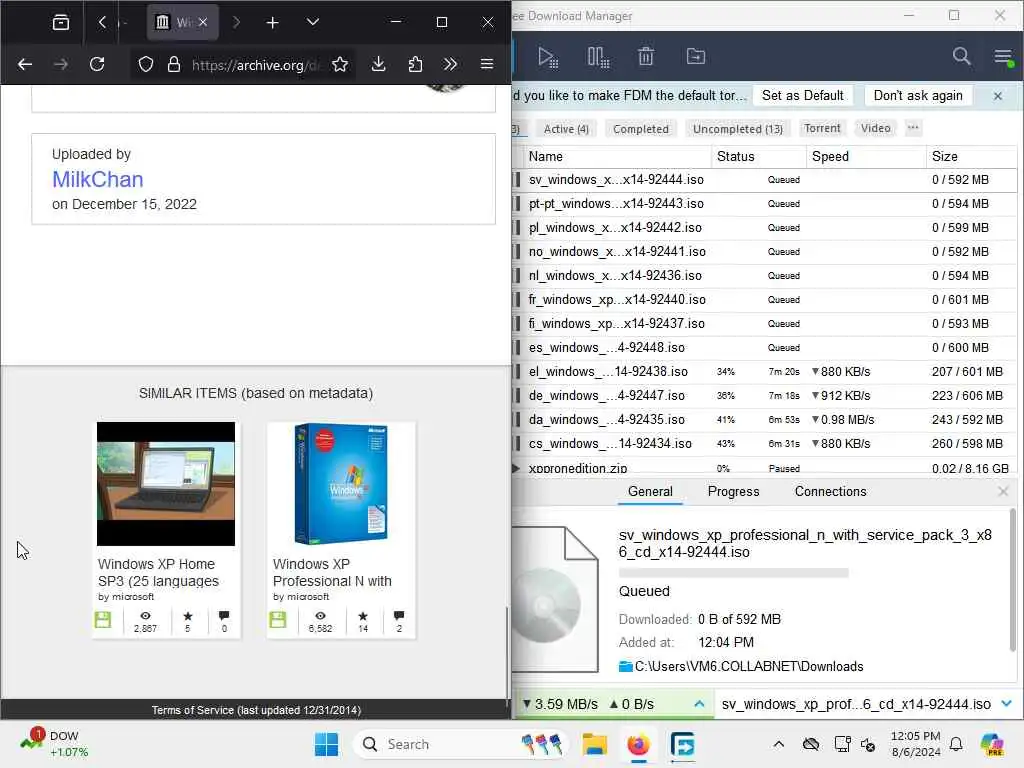The height and width of the screenshot is (768, 1024).
Task: Open the Windows Start menu
Action: pos(327,744)
